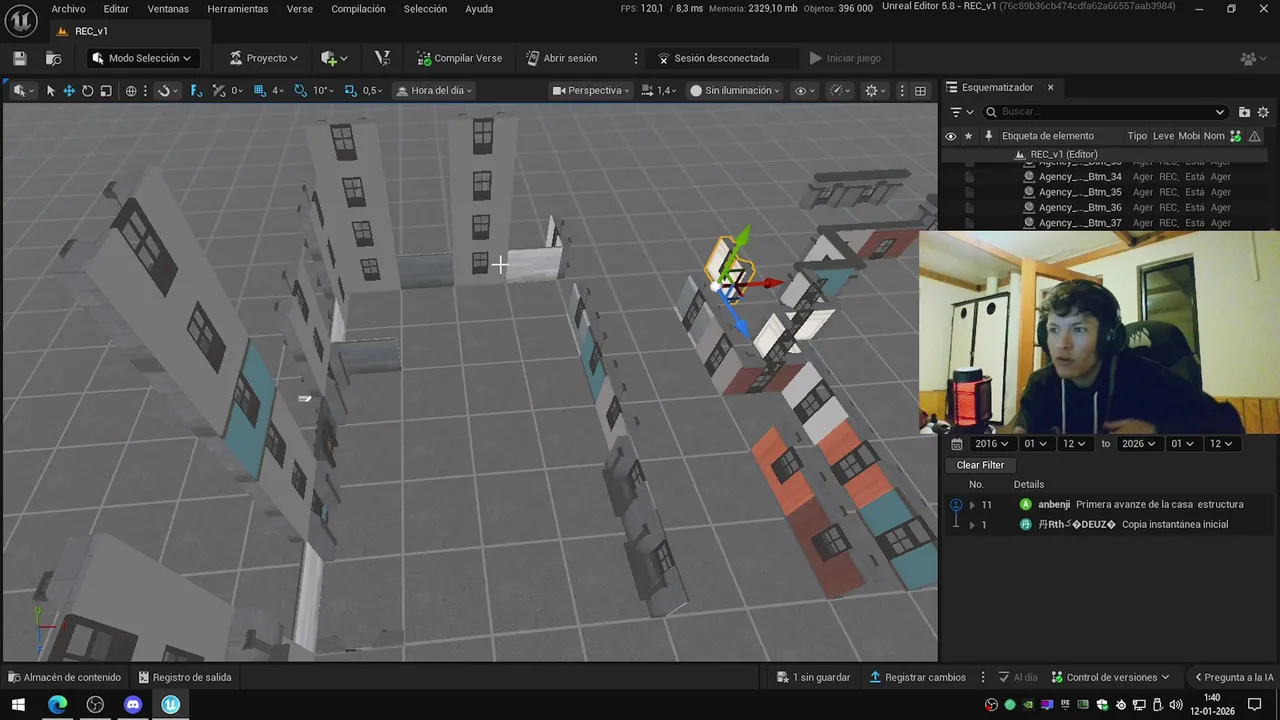Activate the rotate gizmo tool
1280x720 pixels.
(87, 91)
